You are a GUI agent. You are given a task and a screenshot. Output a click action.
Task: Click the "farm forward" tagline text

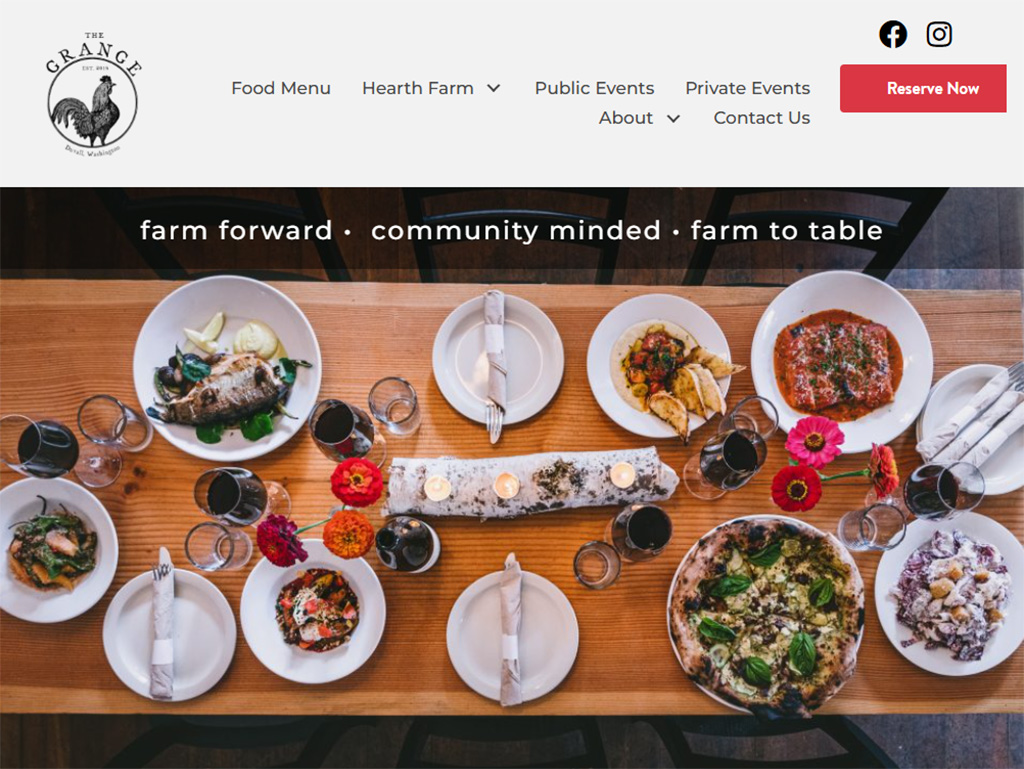tap(236, 230)
